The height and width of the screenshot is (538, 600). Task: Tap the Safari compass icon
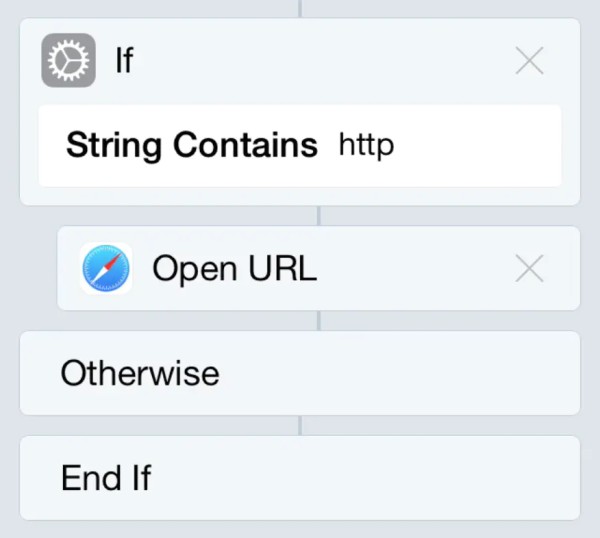click(x=106, y=268)
